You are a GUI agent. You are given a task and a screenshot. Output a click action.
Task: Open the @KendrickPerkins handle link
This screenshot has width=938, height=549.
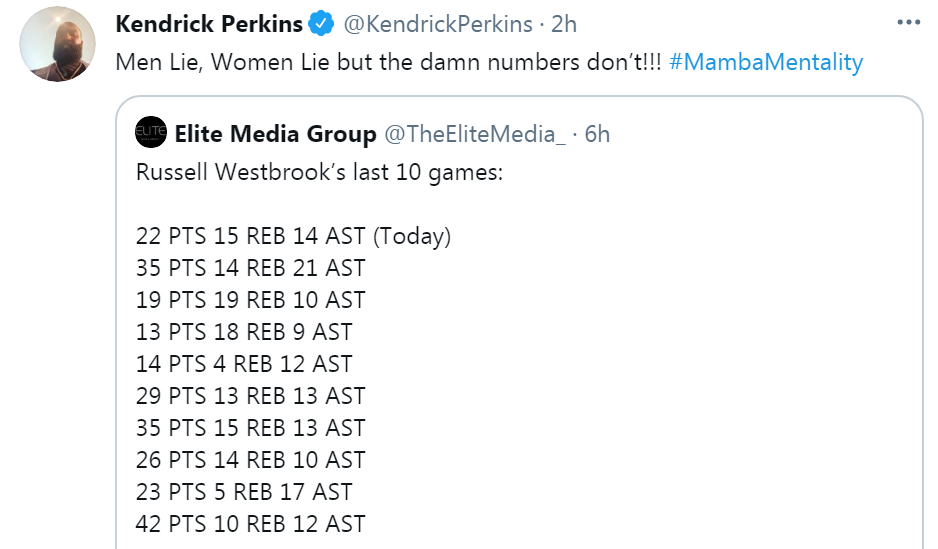(437, 24)
